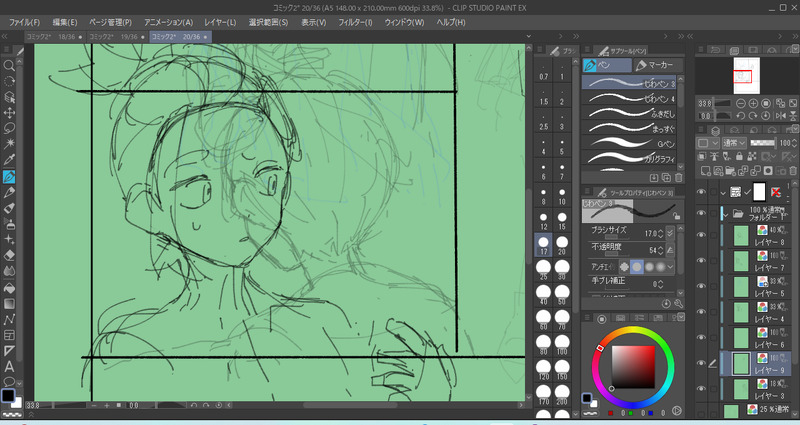Open the ファイル(F) menu
Screen dimensions: 800x425
pyautogui.click(x=24, y=22)
